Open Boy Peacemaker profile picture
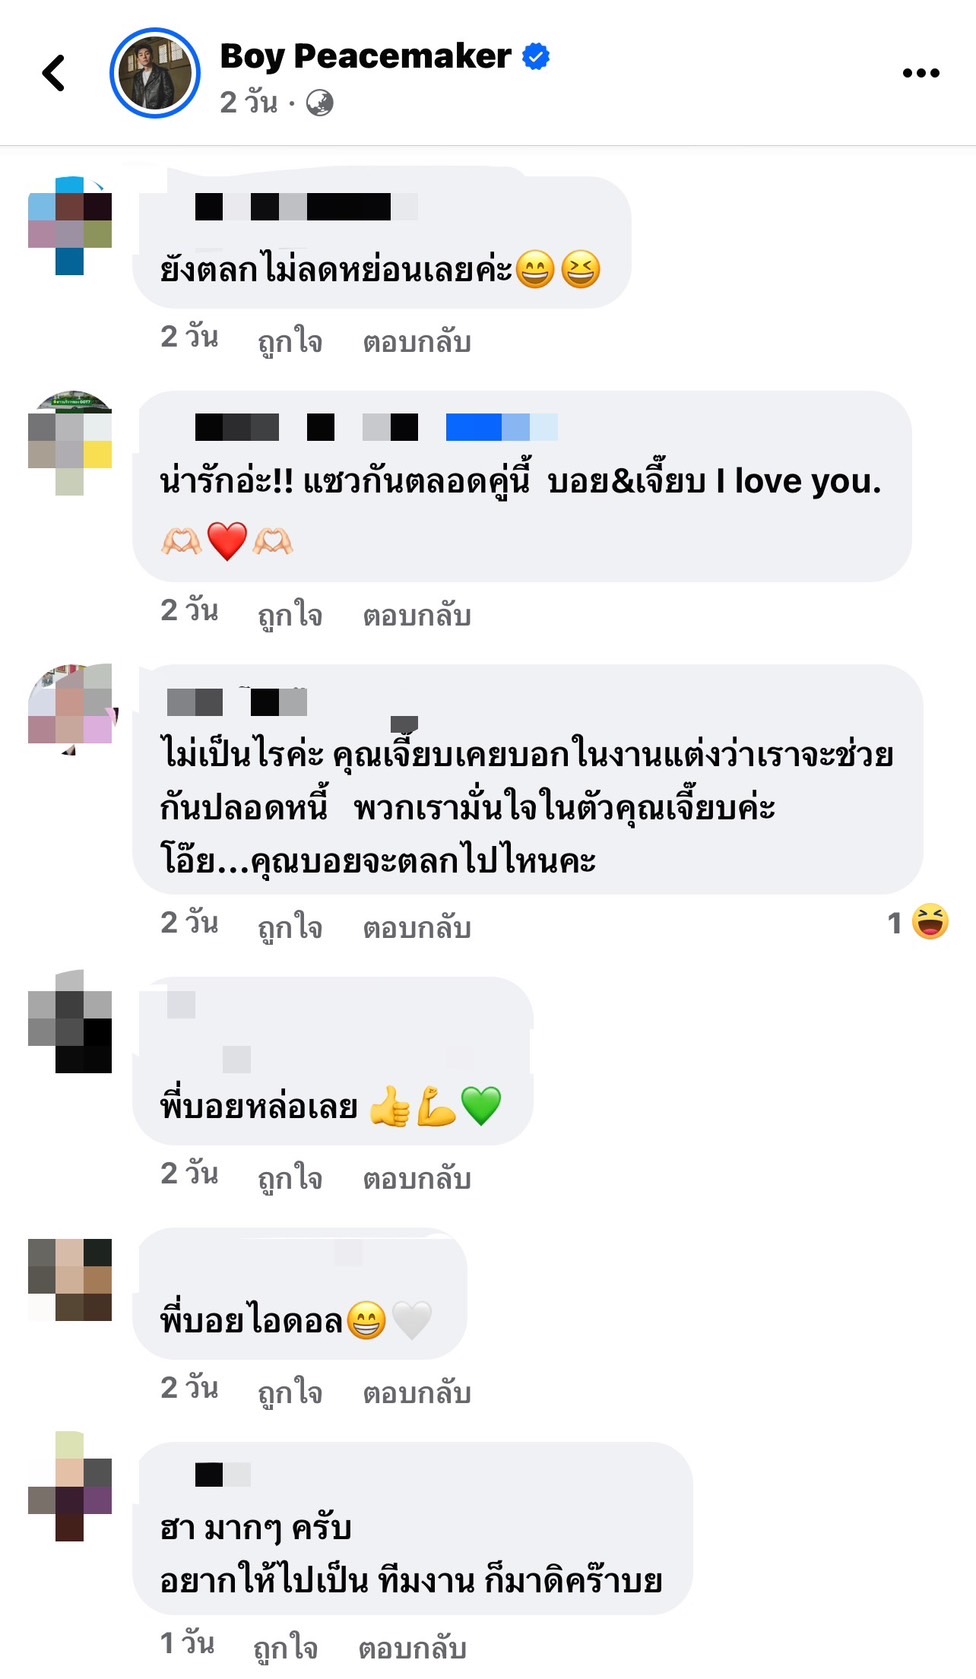The image size is (976, 1679). click(x=155, y=73)
